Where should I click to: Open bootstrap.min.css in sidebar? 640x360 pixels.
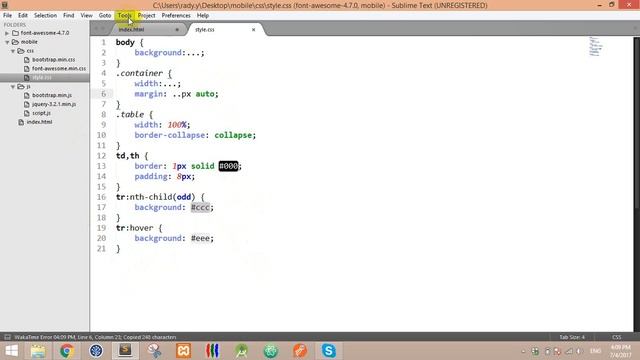click(53, 60)
